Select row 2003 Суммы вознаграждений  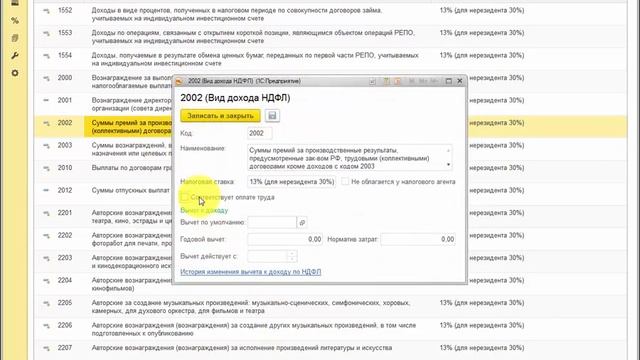point(104,149)
